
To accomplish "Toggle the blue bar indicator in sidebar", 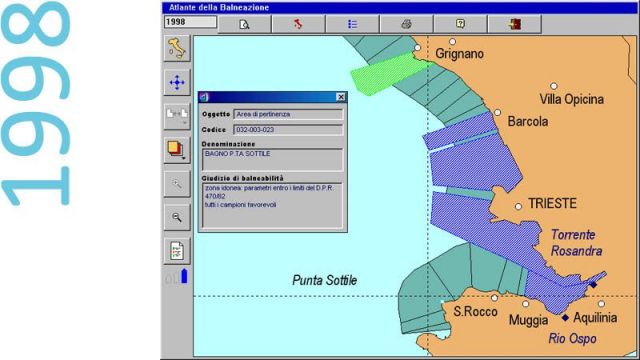I will pyautogui.click(x=184, y=276).
